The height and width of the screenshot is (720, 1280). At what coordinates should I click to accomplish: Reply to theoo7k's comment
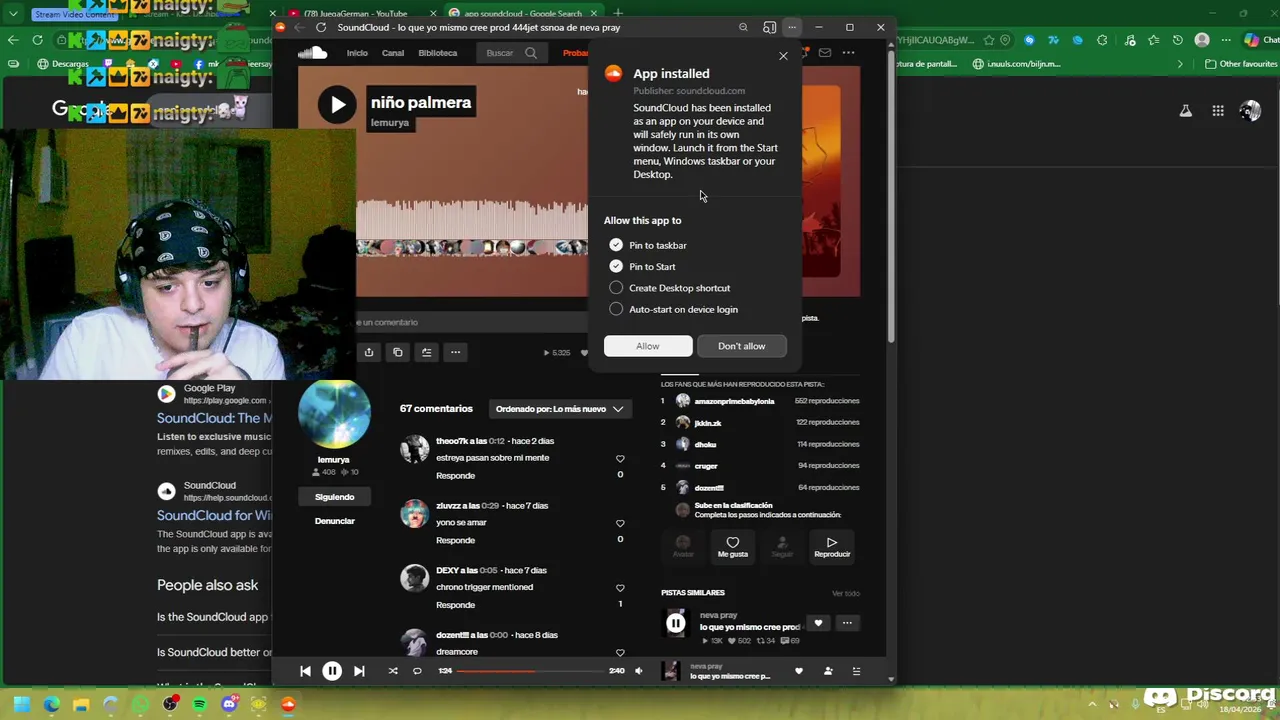455,476
